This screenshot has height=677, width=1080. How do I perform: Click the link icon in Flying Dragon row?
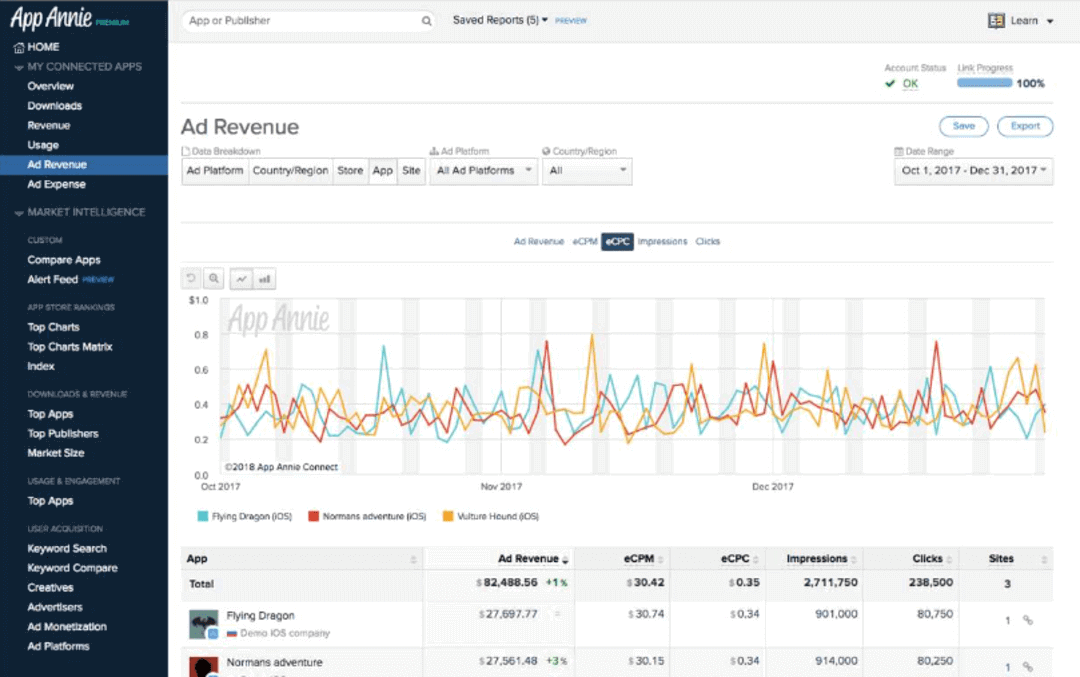(1027, 620)
